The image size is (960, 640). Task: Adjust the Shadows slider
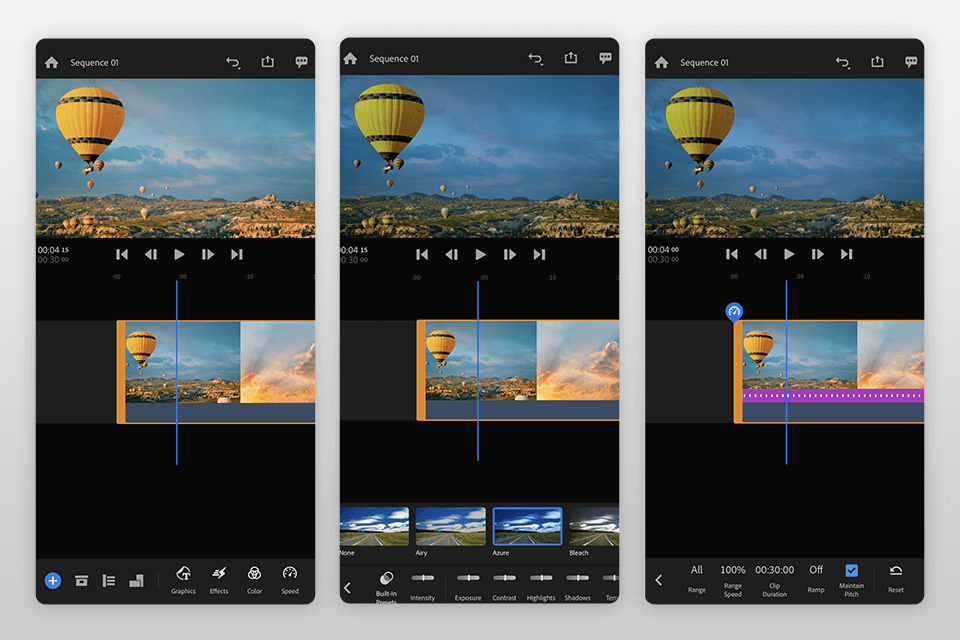click(577, 578)
